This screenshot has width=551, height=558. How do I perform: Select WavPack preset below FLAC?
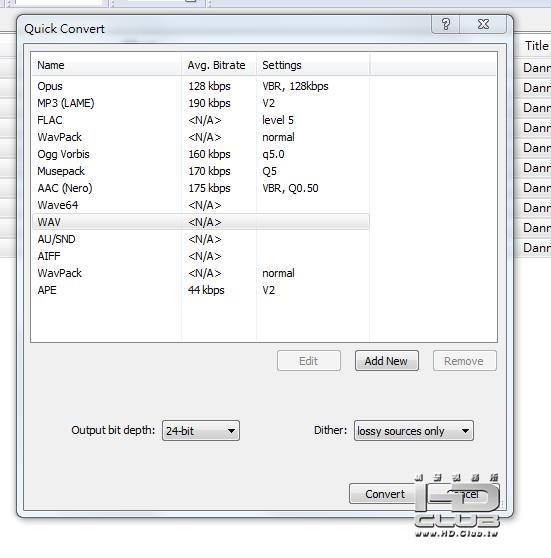[201, 137]
